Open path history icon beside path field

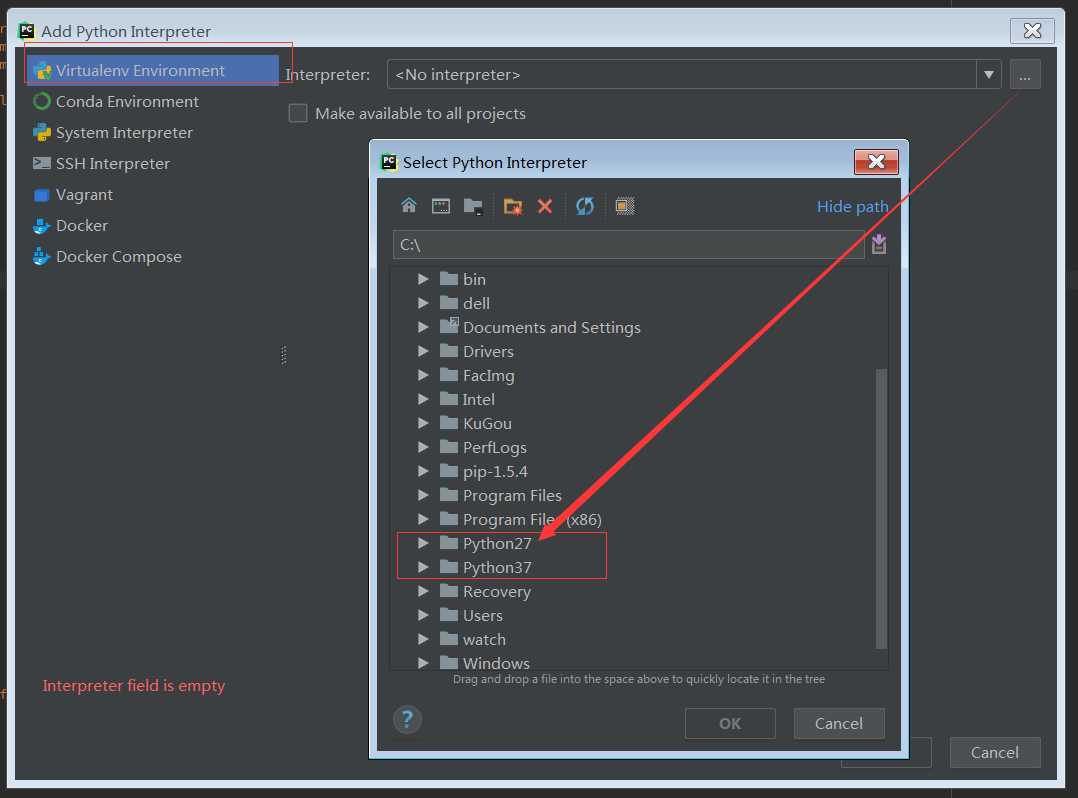pos(879,244)
